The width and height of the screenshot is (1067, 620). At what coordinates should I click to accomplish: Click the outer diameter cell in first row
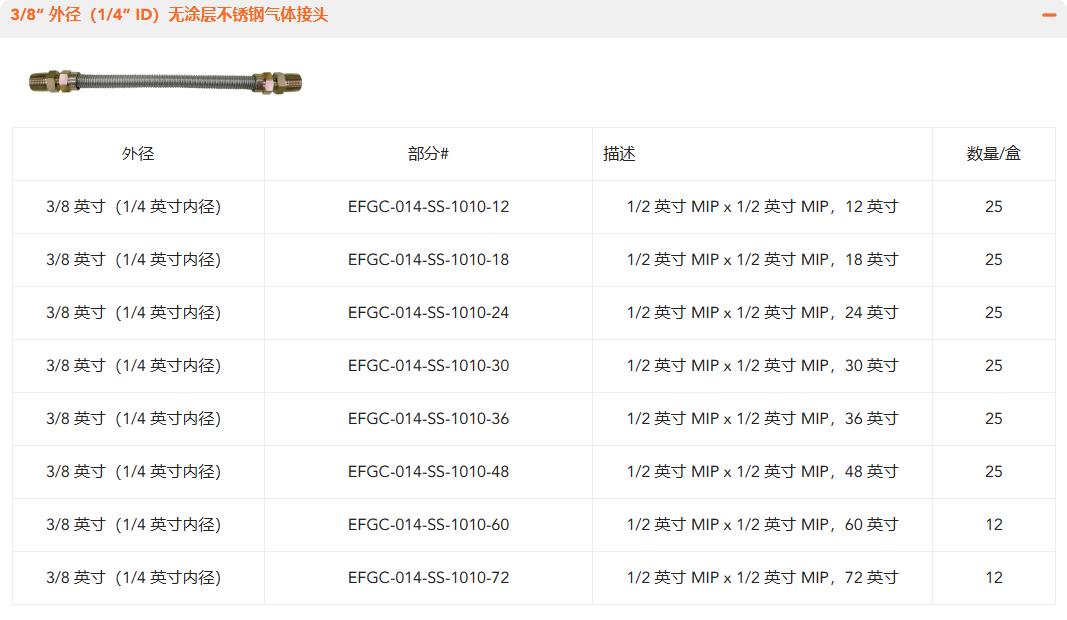(133, 207)
